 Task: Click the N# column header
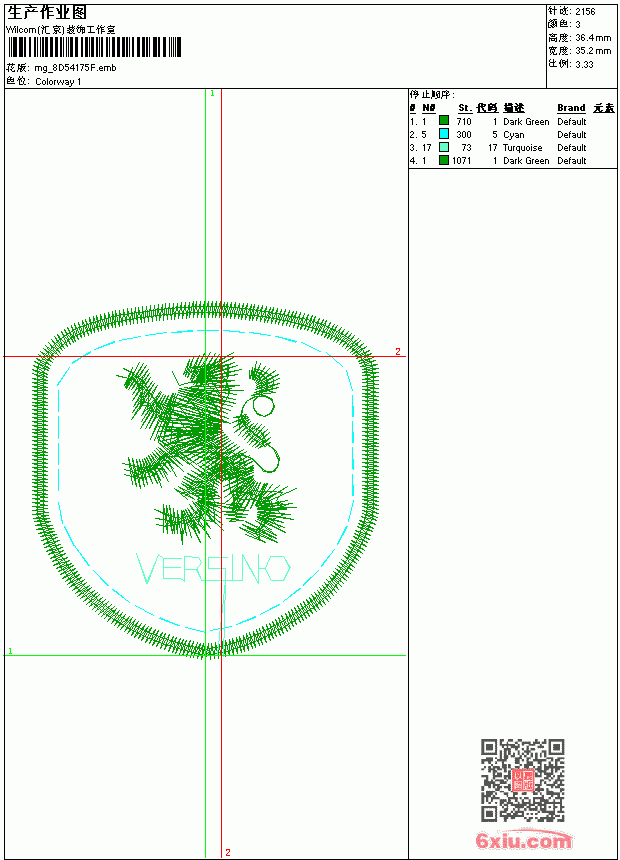pyautogui.click(x=429, y=108)
